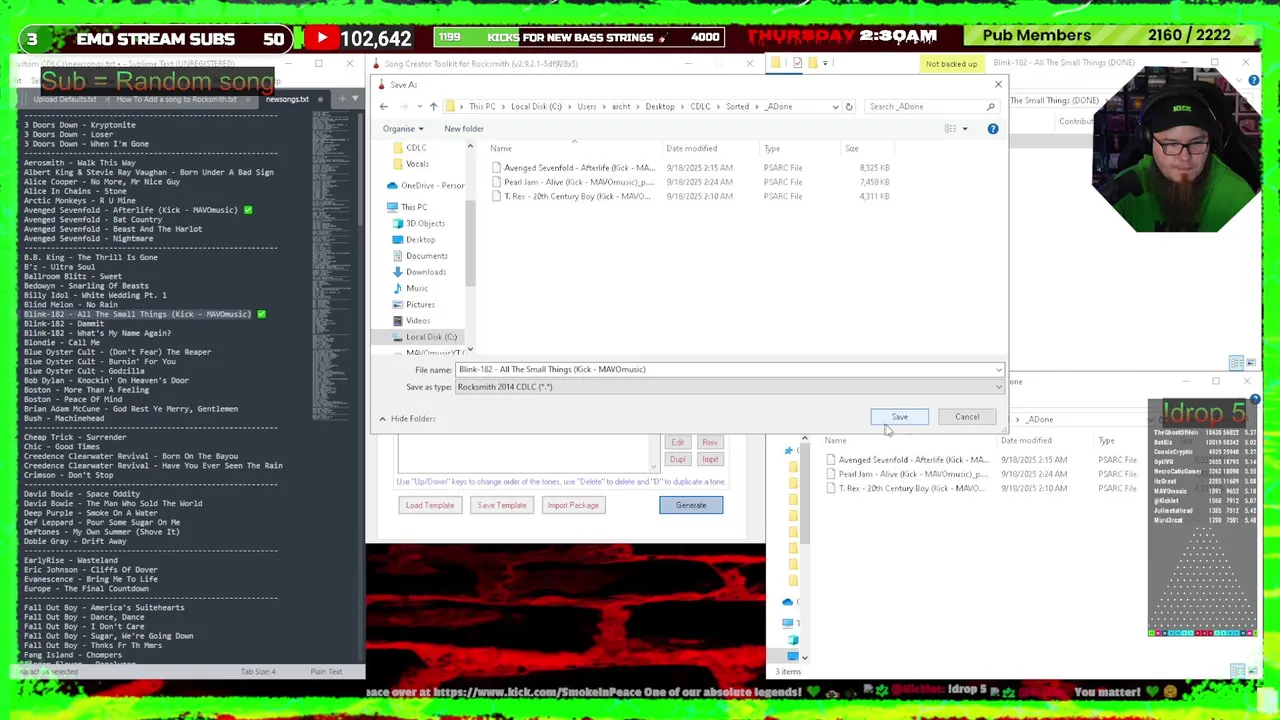Click Cancel in the Save As dialog

(x=967, y=417)
